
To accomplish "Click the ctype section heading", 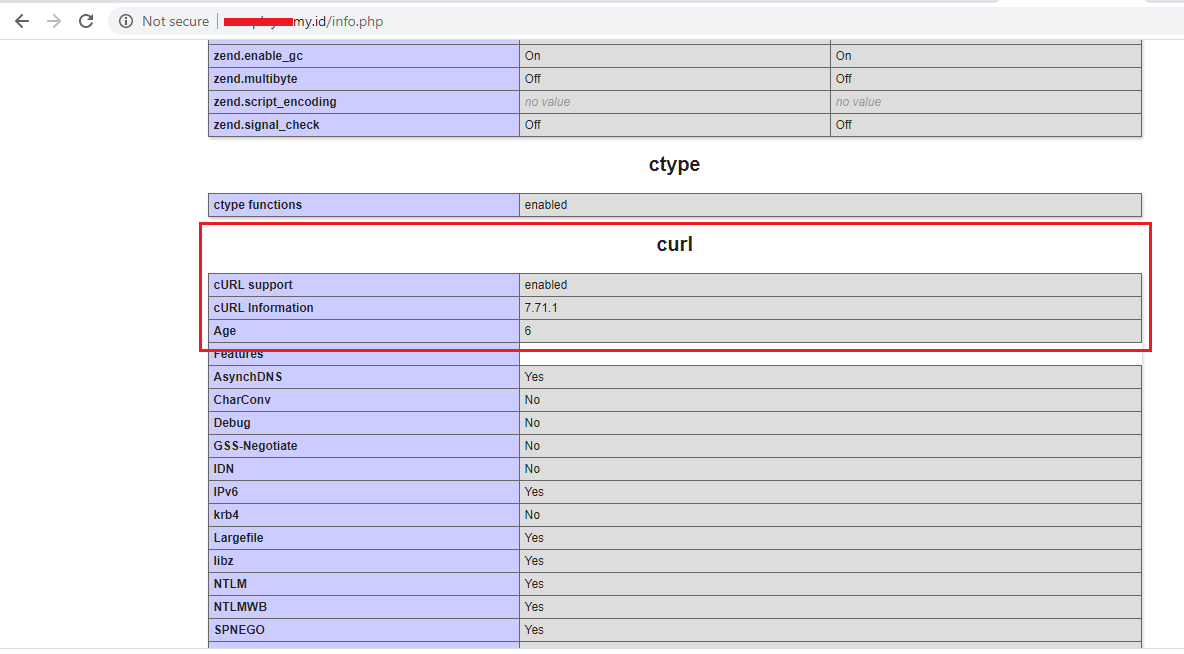I will click(x=674, y=164).
